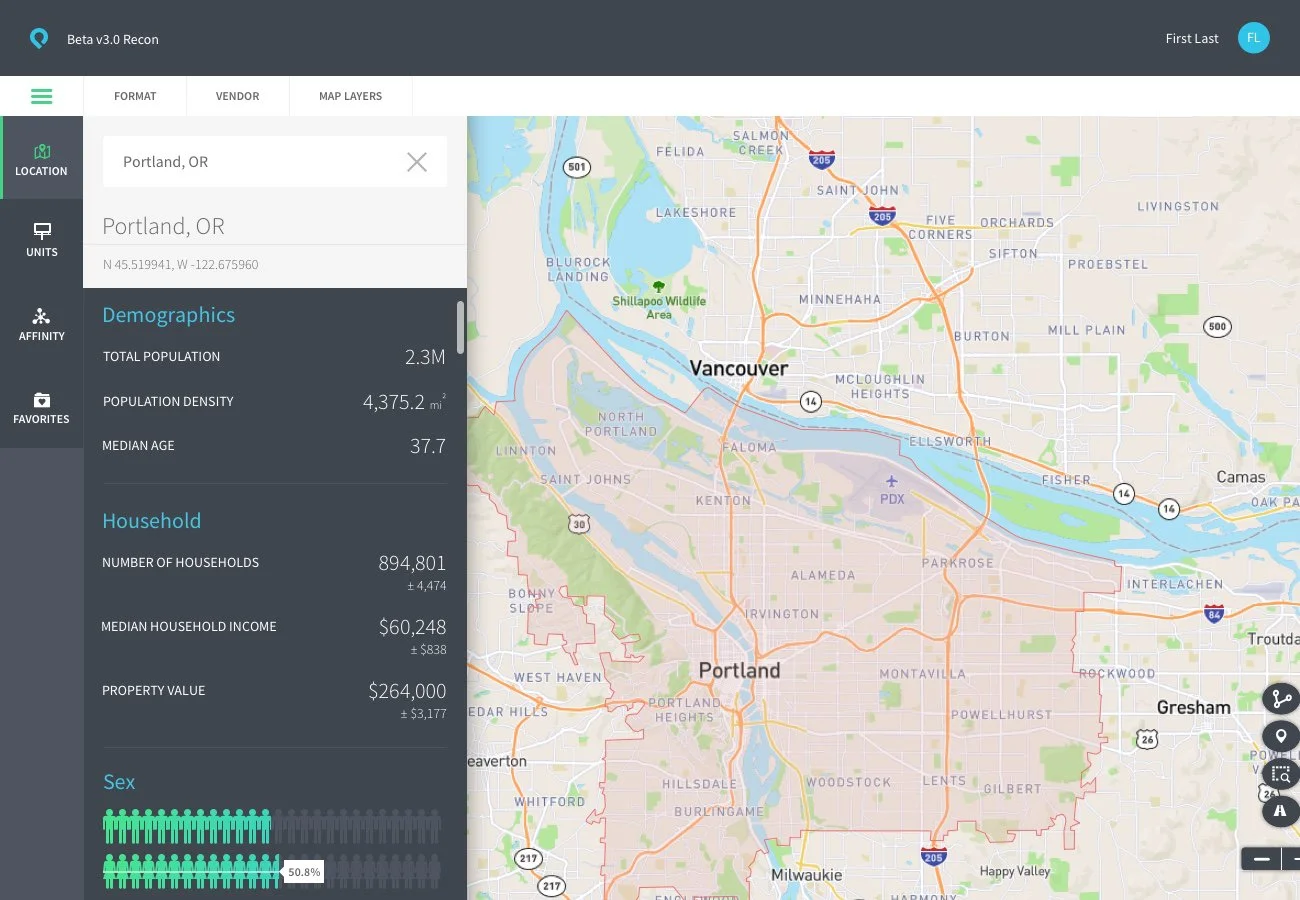Click the Population Density value 4,375.2
Image resolution: width=1300 pixels, height=900 pixels.
pyautogui.click(x=394, y=402)
